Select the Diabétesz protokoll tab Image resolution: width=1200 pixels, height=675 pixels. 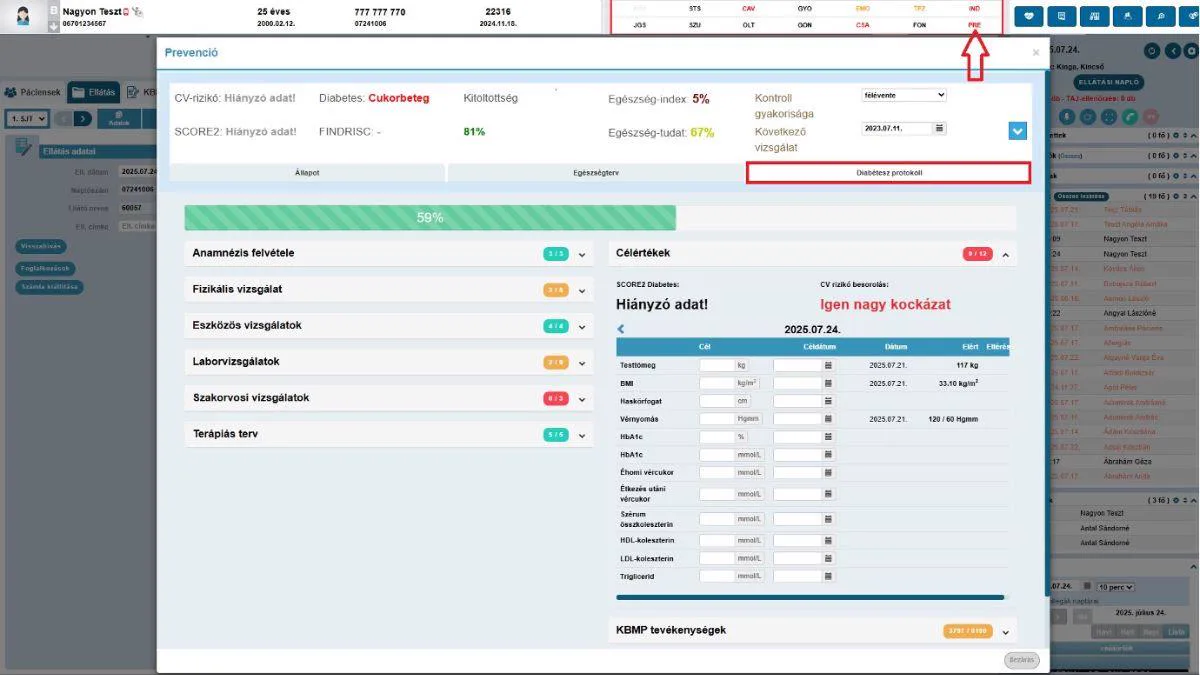coord(888,172)
